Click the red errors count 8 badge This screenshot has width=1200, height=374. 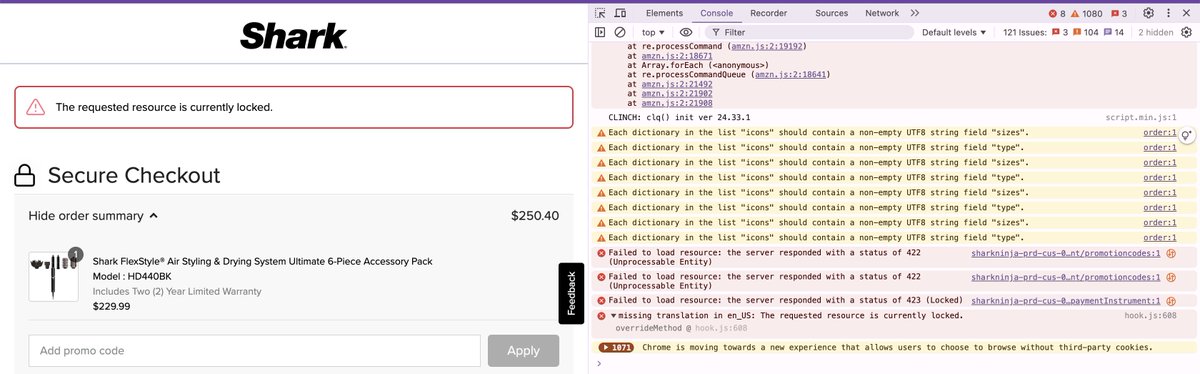coord(1056,13)
